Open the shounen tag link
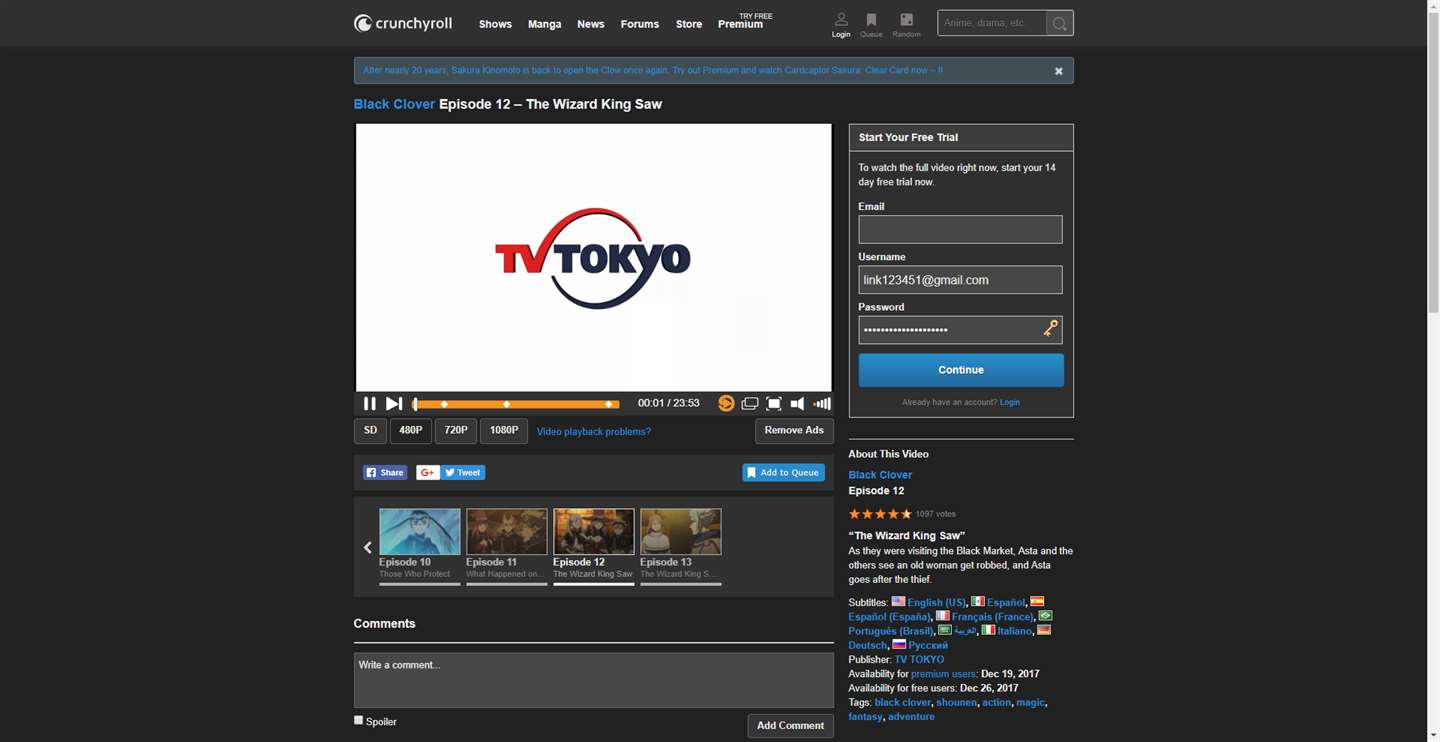The width and height of the screenshot is (1440, 742). [x=956, y=703]
